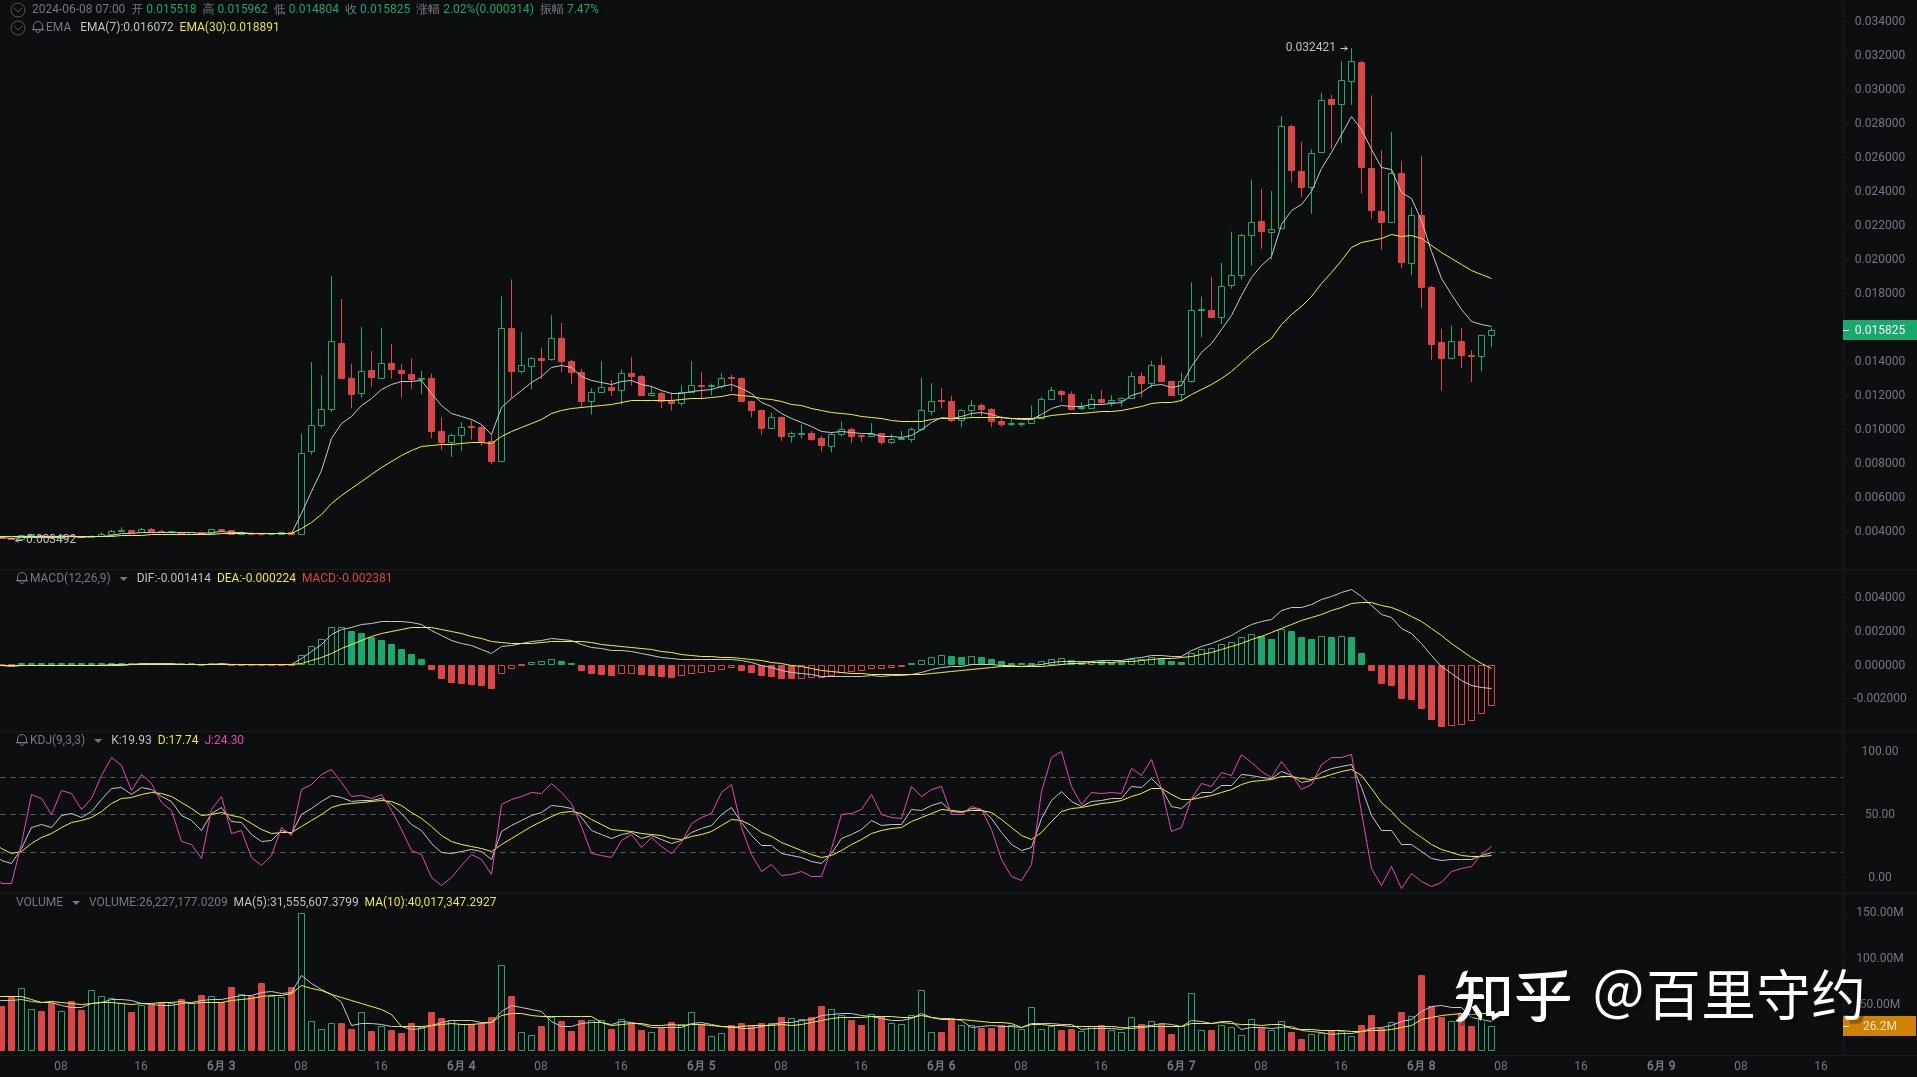Click the 6月 7 date axis label
The height and width of the screenshot is (1077, 1917).
pos(1181,1066)
